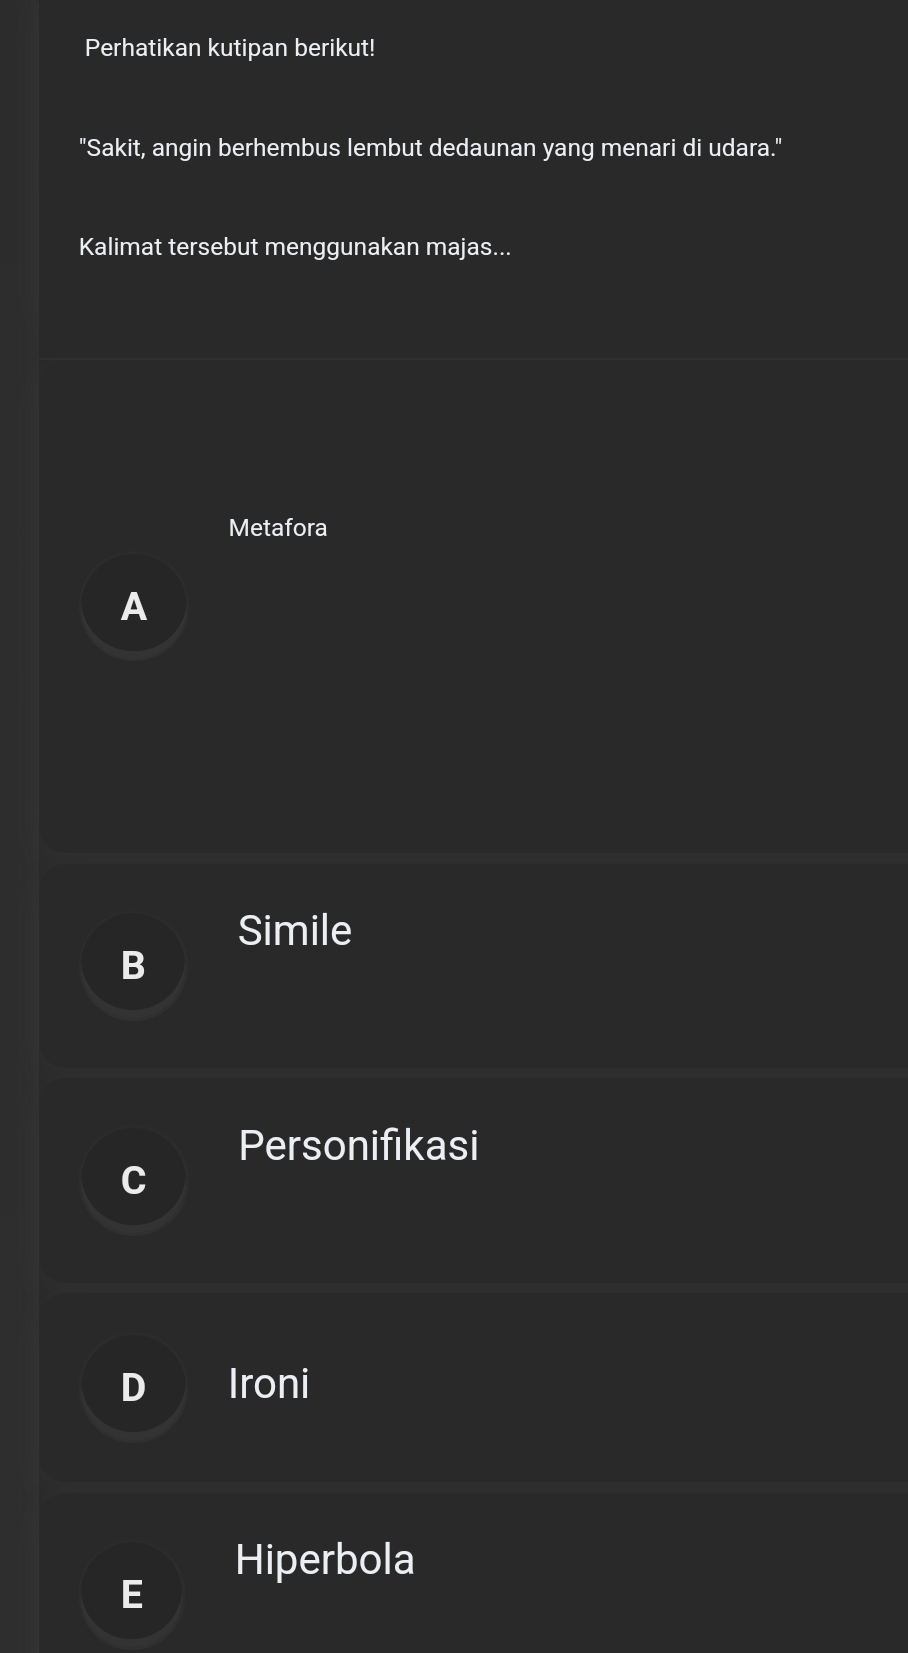
Task: Tap the Ironi answer text
Action: (x=269, y=1384)
